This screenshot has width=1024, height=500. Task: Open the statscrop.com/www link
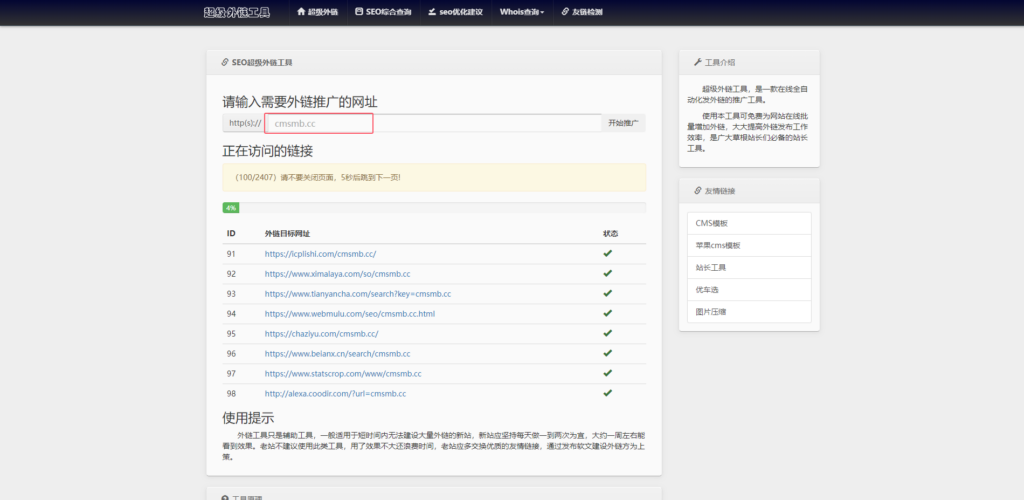[x=343, y=374]
